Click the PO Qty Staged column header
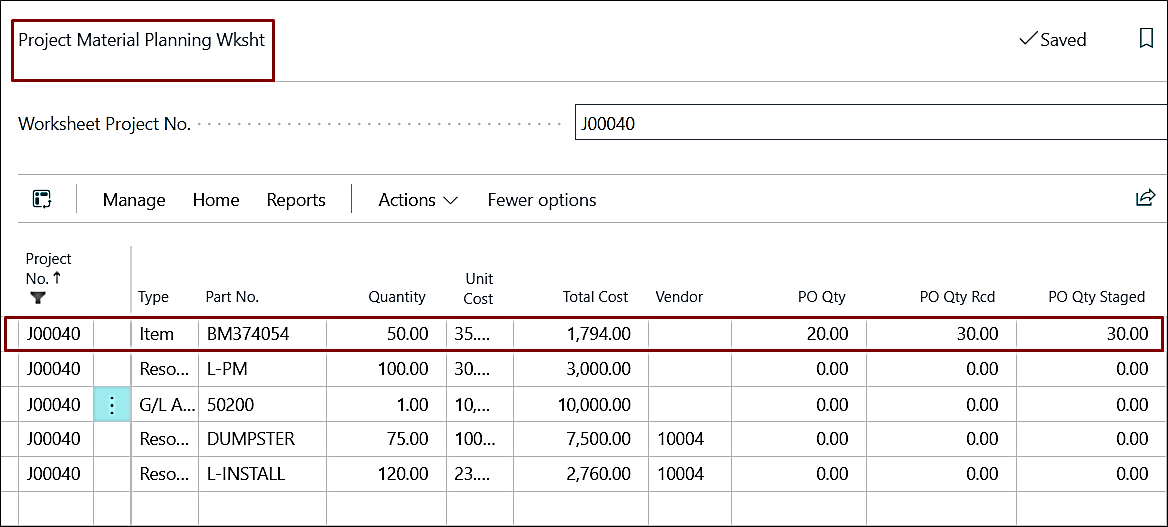This screenshot has height=527, width=1168. coord(1096,297)
